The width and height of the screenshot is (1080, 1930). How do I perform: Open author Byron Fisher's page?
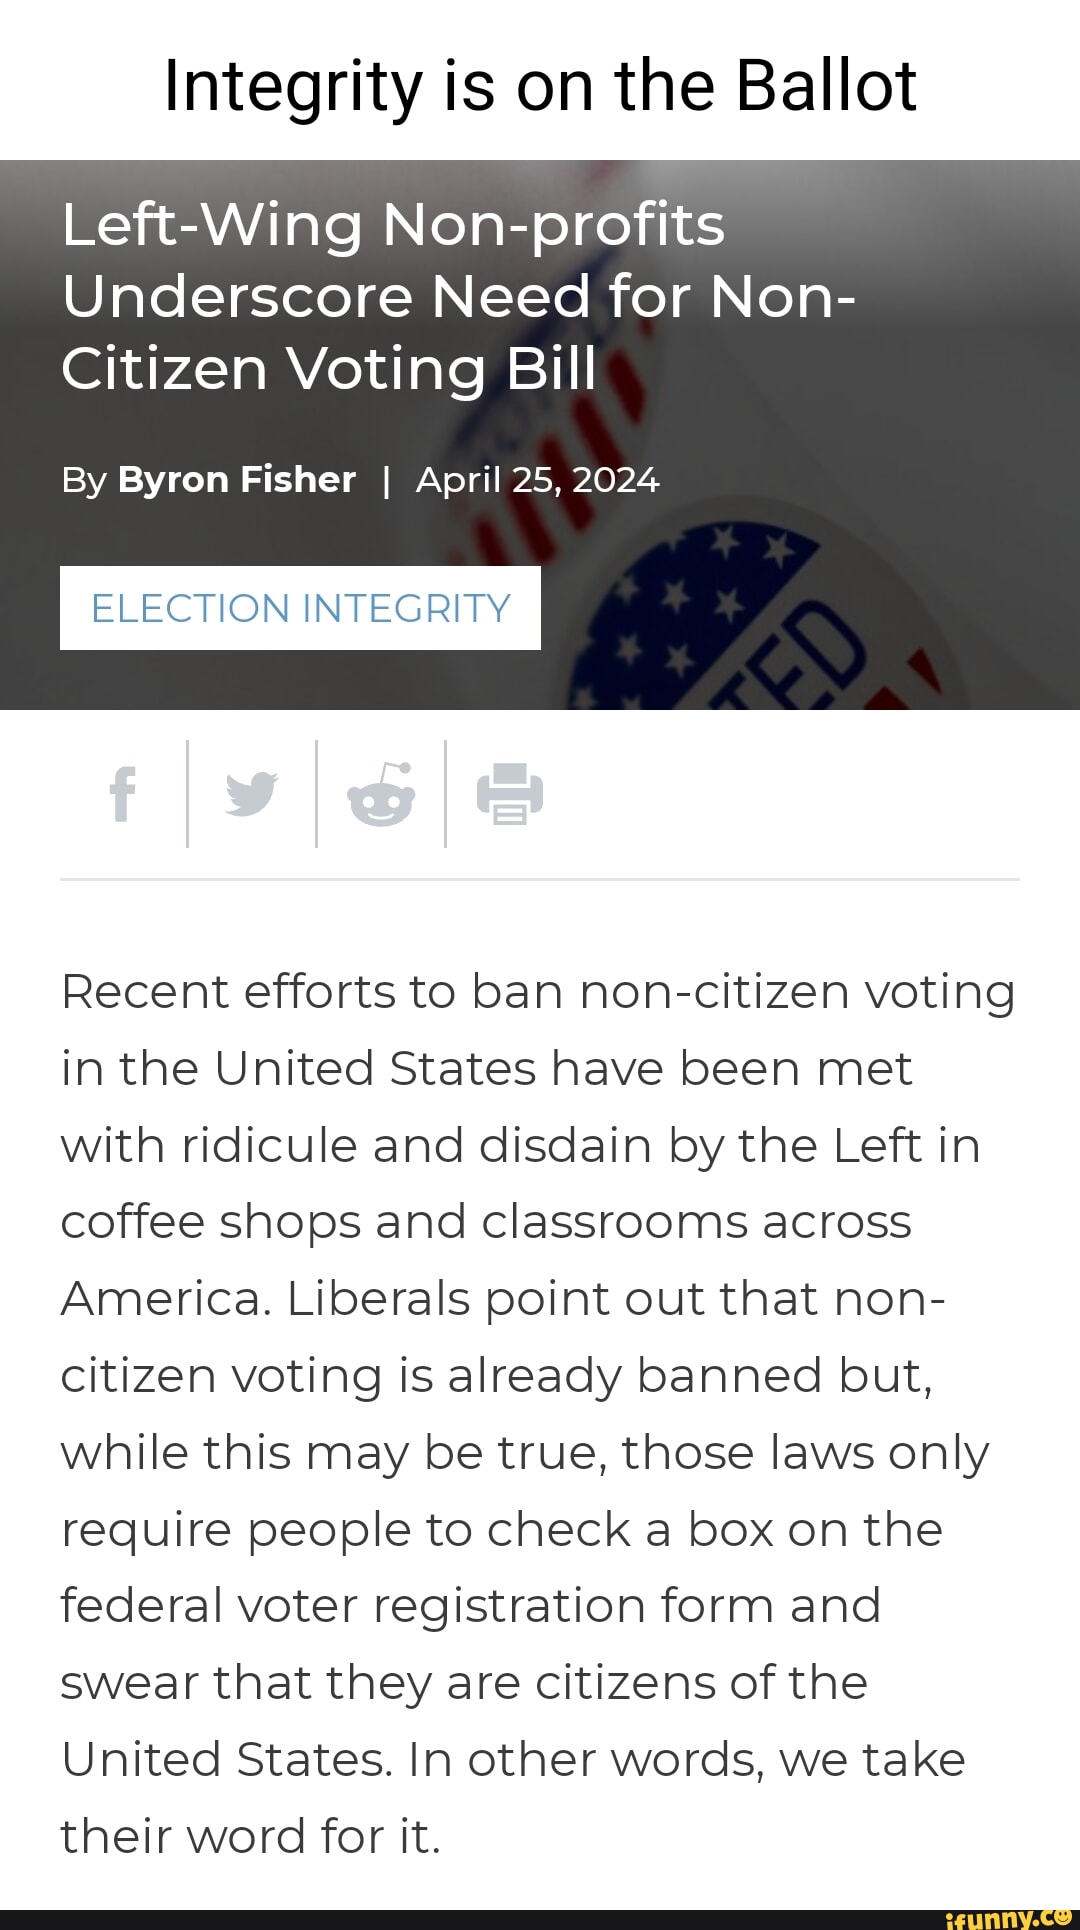point(236,480)
